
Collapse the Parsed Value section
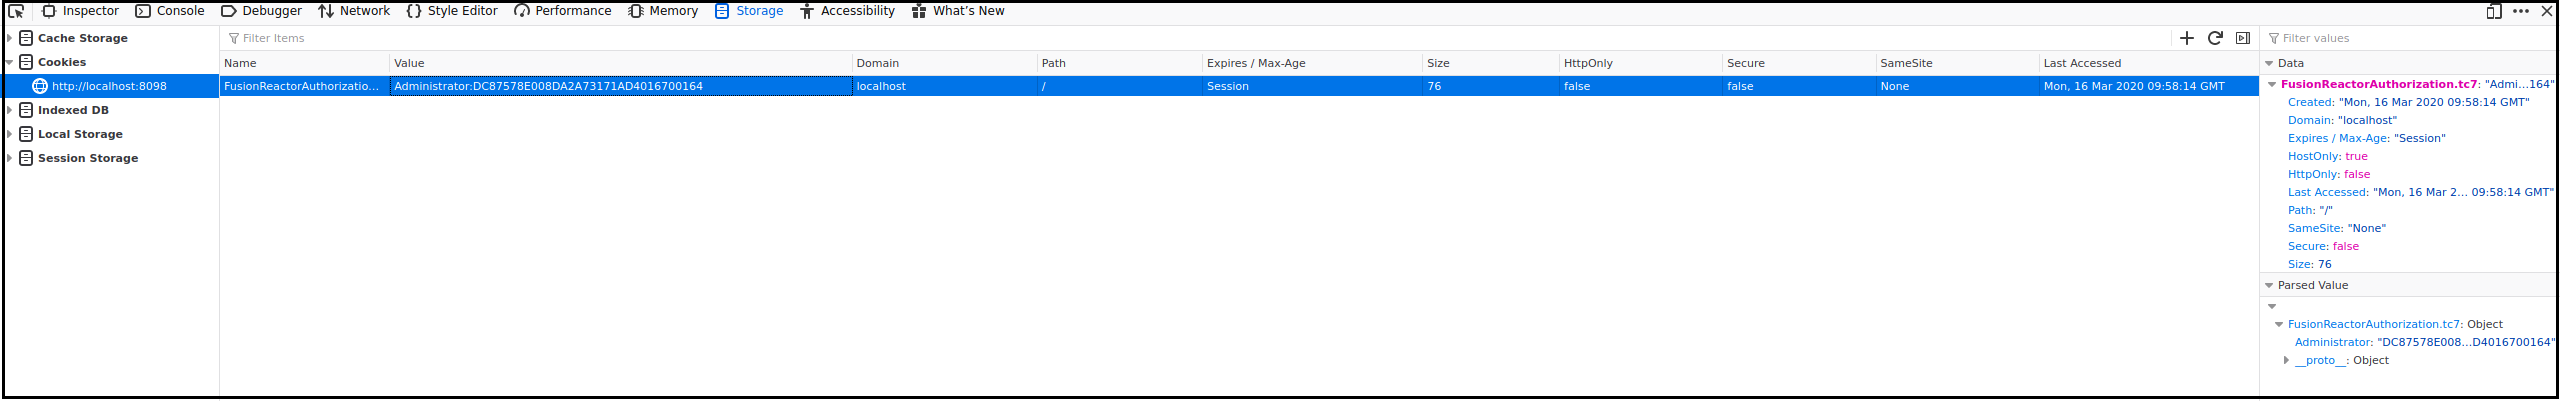pyautogui.click(x=2269, y=285)
